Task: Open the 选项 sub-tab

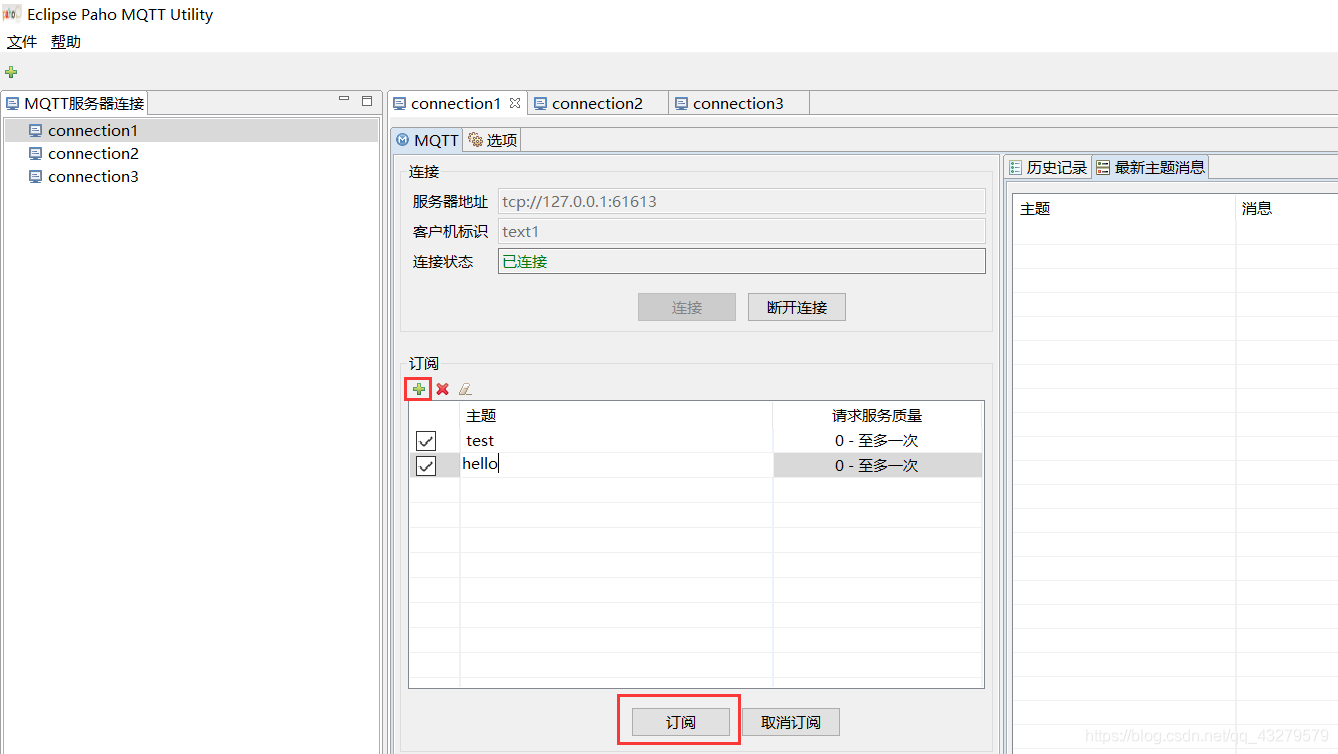Action: 492,140
